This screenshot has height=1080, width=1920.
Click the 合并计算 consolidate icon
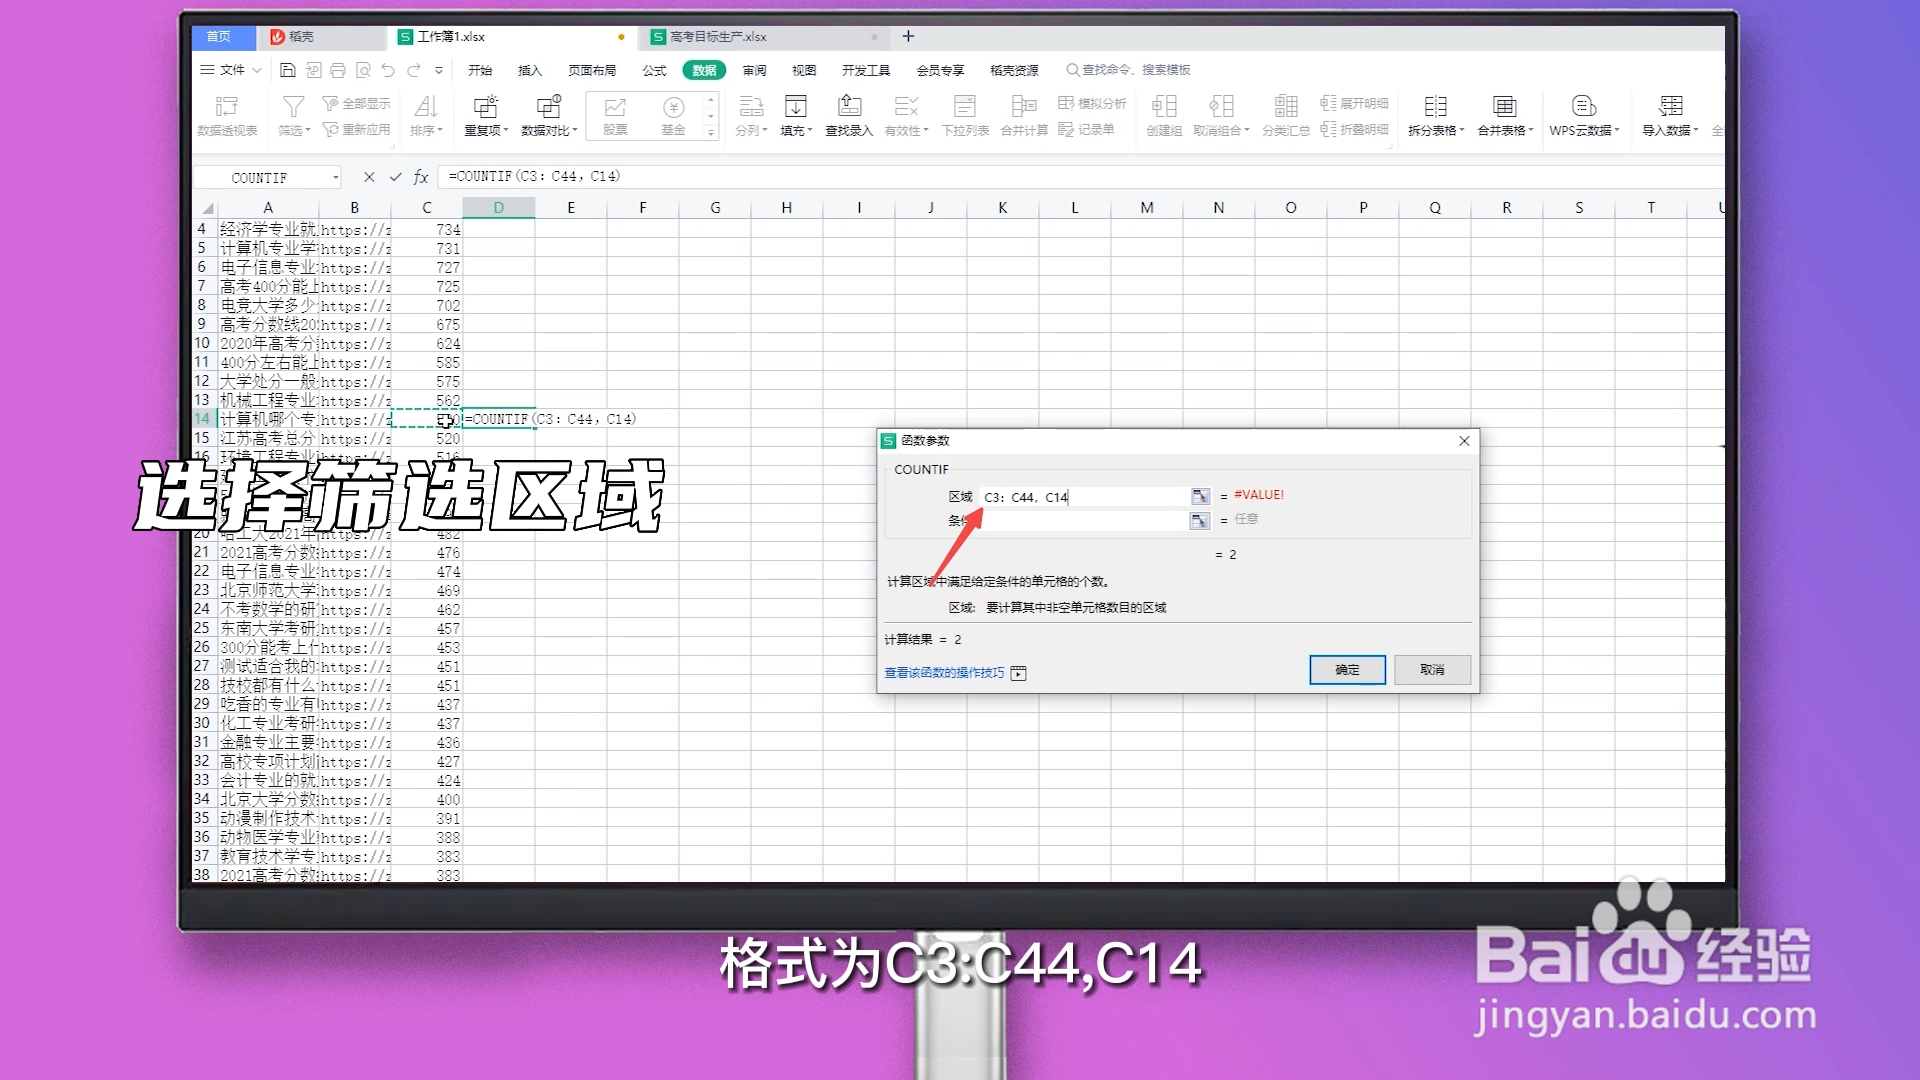(x=1022, y=112)
